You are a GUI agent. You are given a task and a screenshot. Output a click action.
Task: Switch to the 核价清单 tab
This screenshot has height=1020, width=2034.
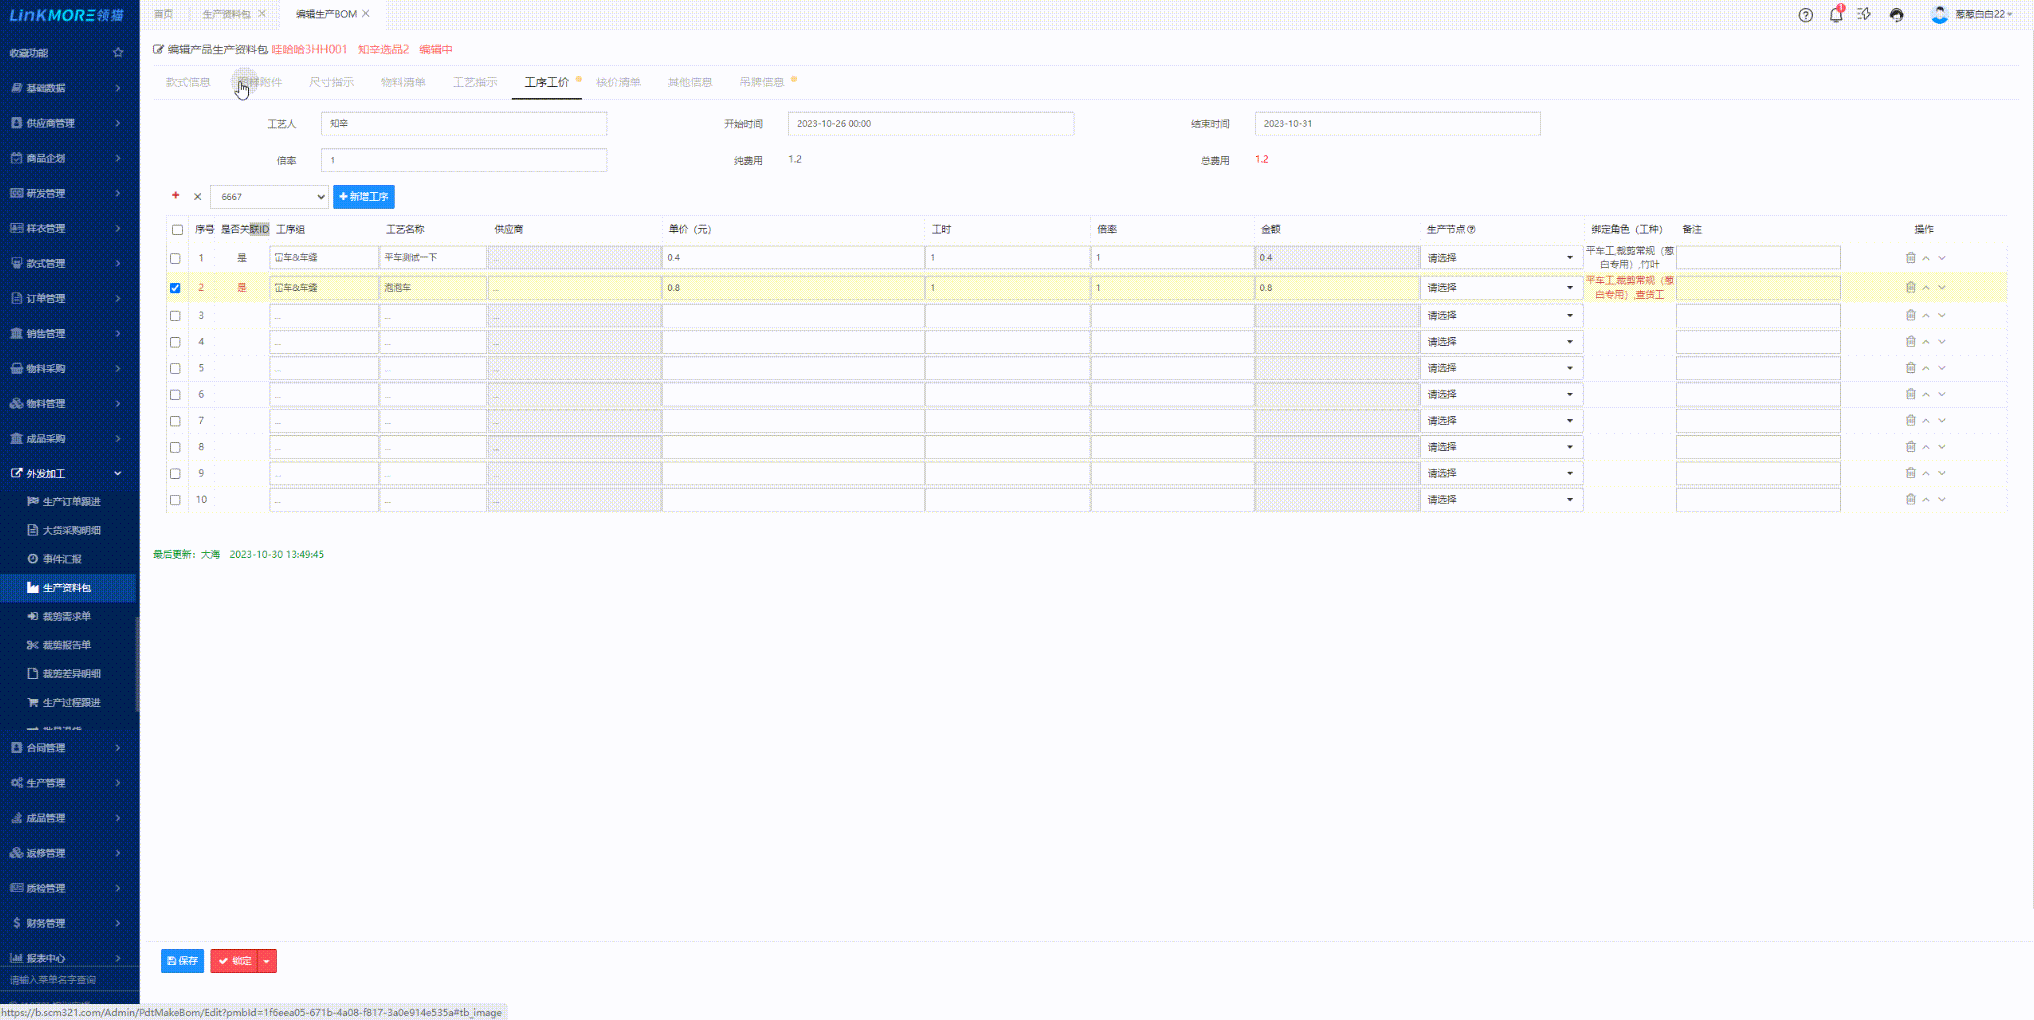tap(618, 82)
